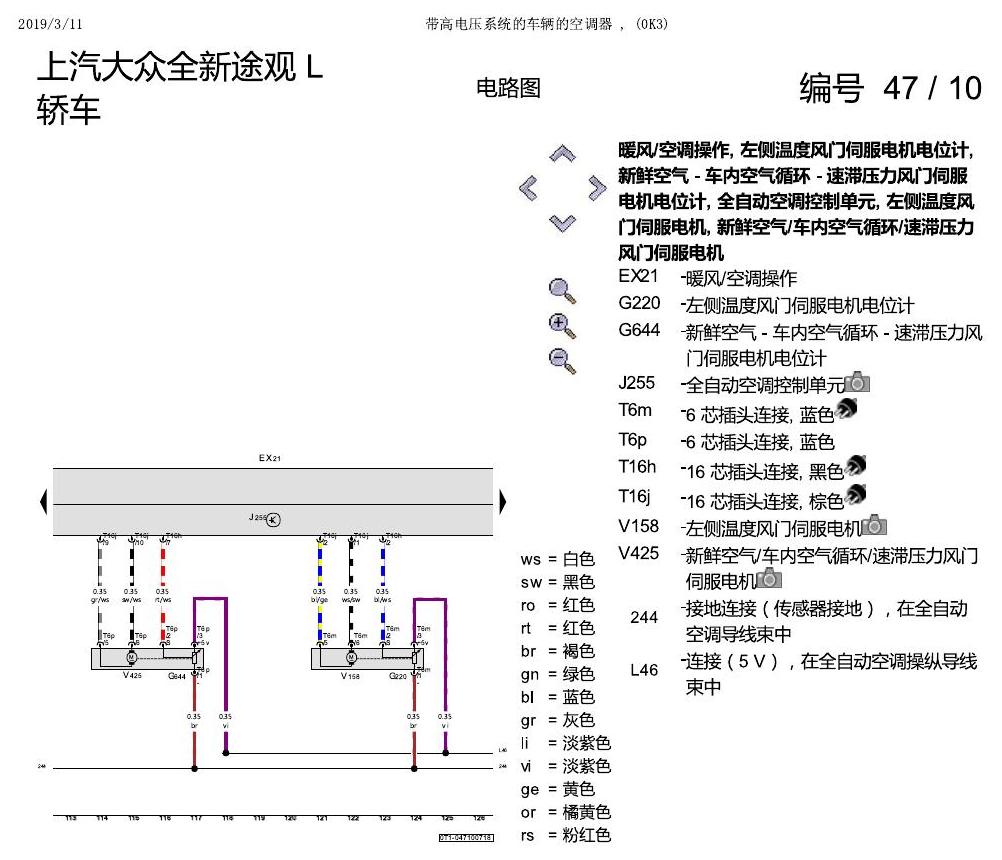The width and height of the screenshot is (1002, 860).
Task: Click the '电路图' heading
Action: [x=509, y=88]
